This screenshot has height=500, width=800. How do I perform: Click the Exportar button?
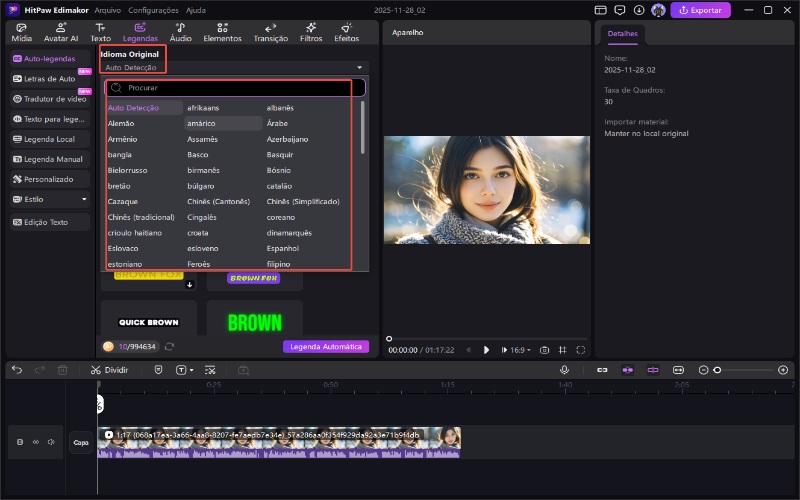coord(700,10)
